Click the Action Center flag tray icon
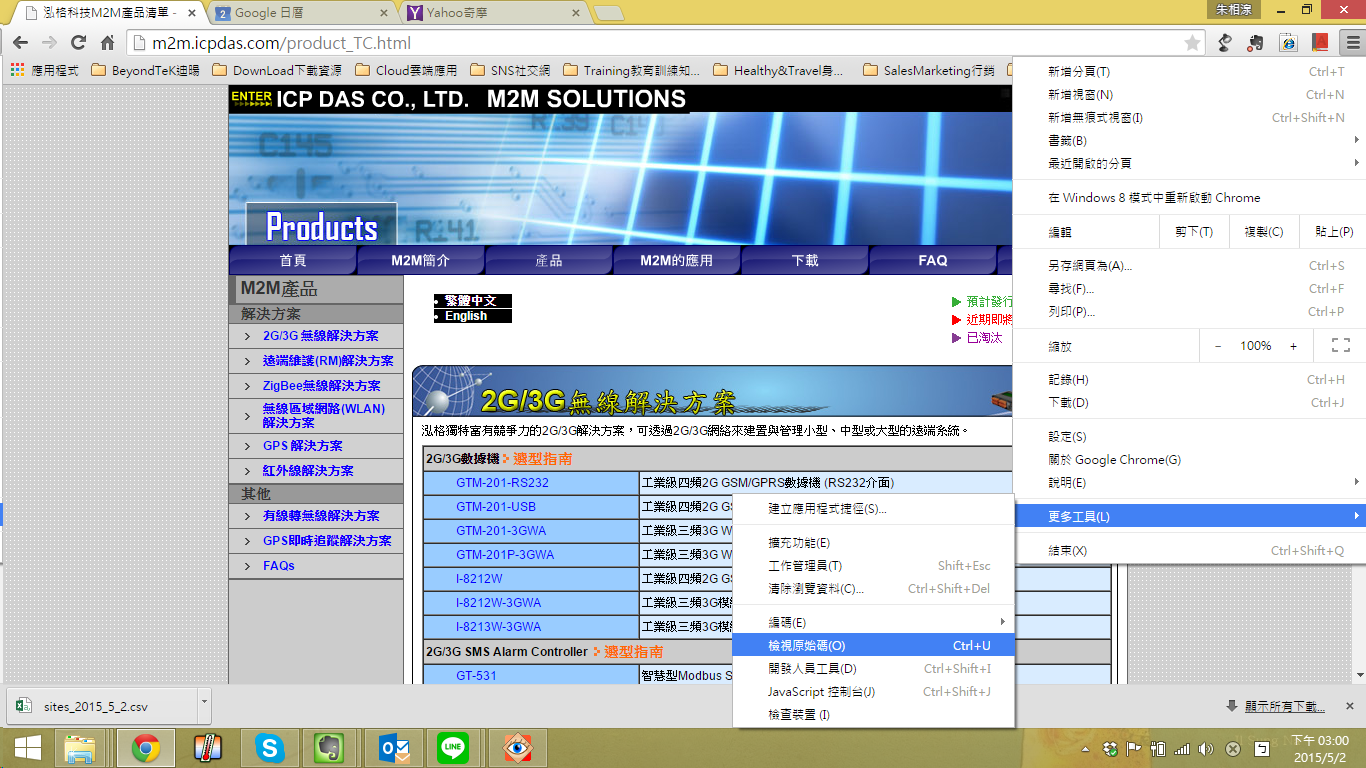This screenshot has height=768, width=1366. tap(1135, 748)
